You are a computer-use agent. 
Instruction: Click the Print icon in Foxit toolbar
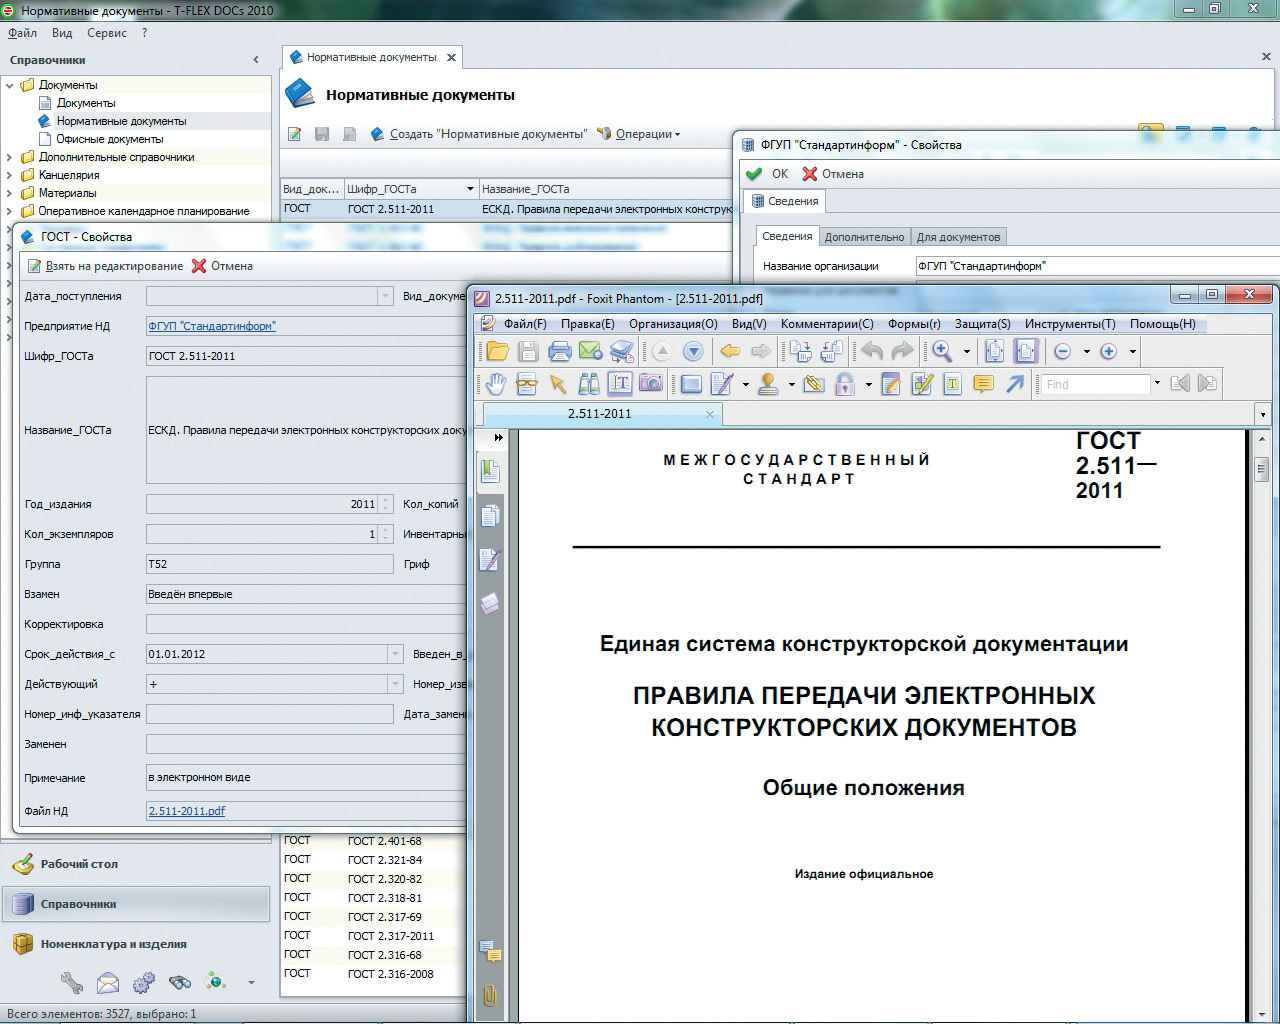point(560,351)
